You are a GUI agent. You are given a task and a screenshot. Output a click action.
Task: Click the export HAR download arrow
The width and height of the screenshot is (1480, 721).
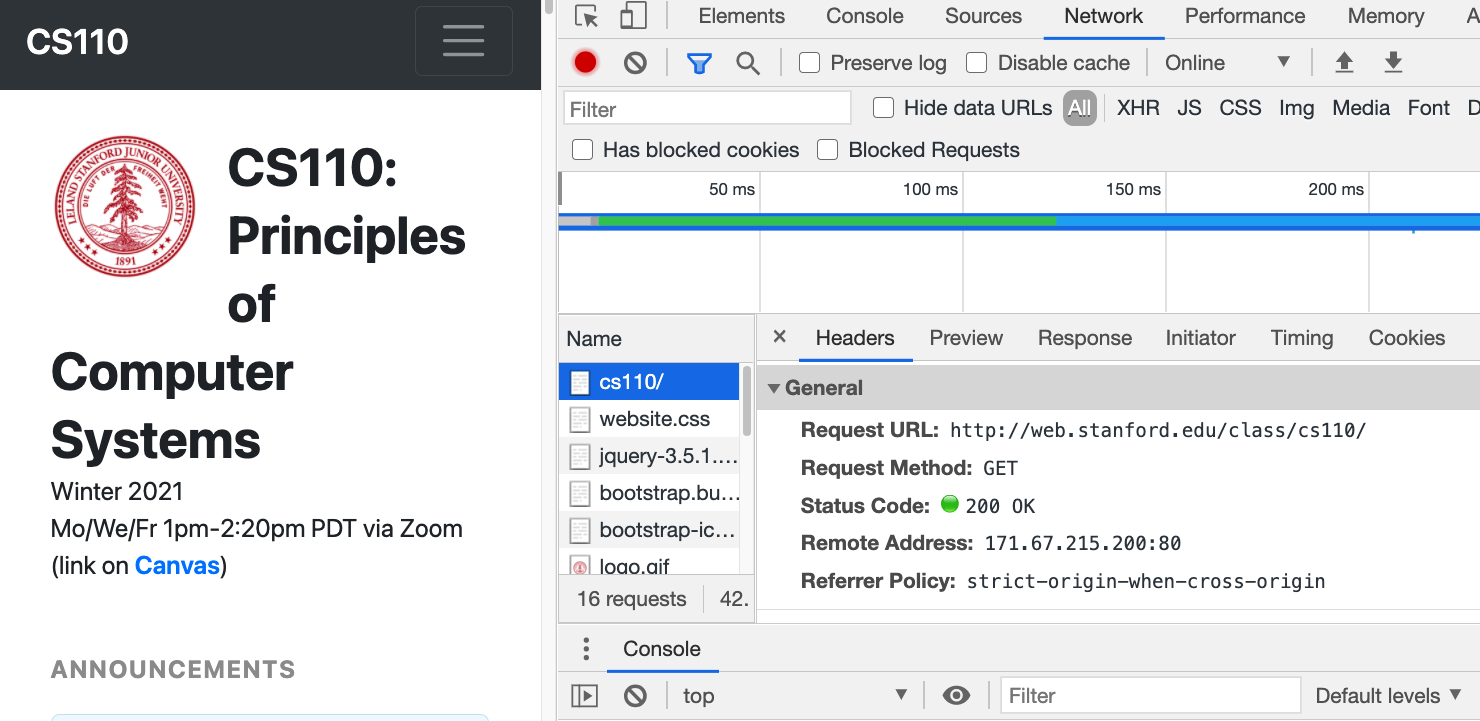[x=1393, y=63]
